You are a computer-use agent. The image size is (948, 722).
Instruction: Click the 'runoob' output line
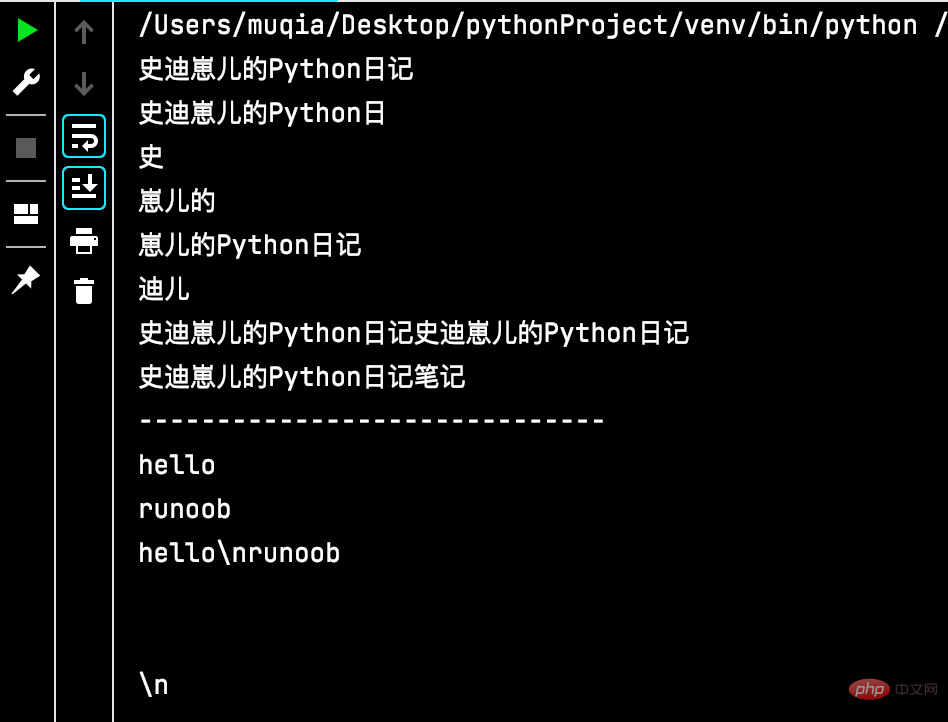coord(185,509)
